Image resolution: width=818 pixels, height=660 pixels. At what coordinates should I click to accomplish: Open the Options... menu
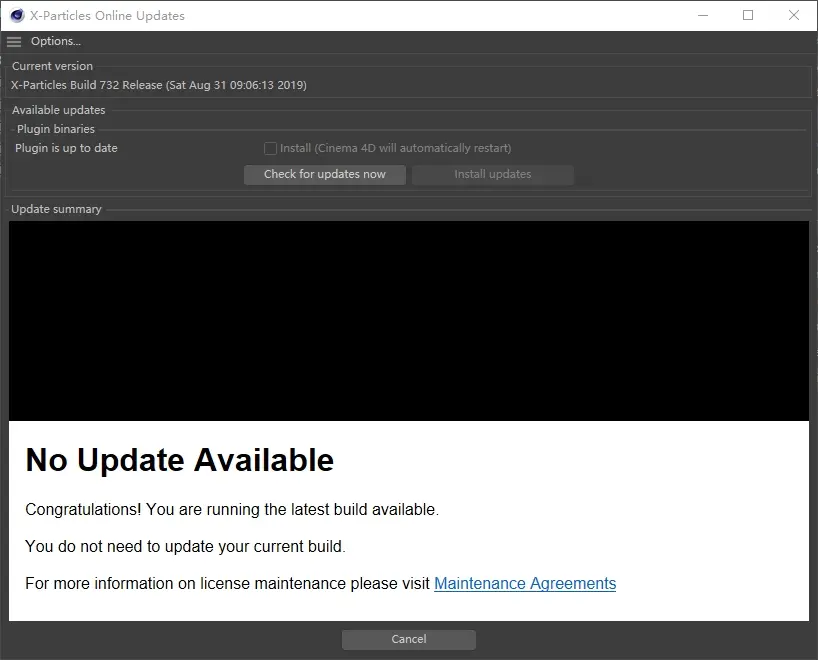(x=55, y=42)
